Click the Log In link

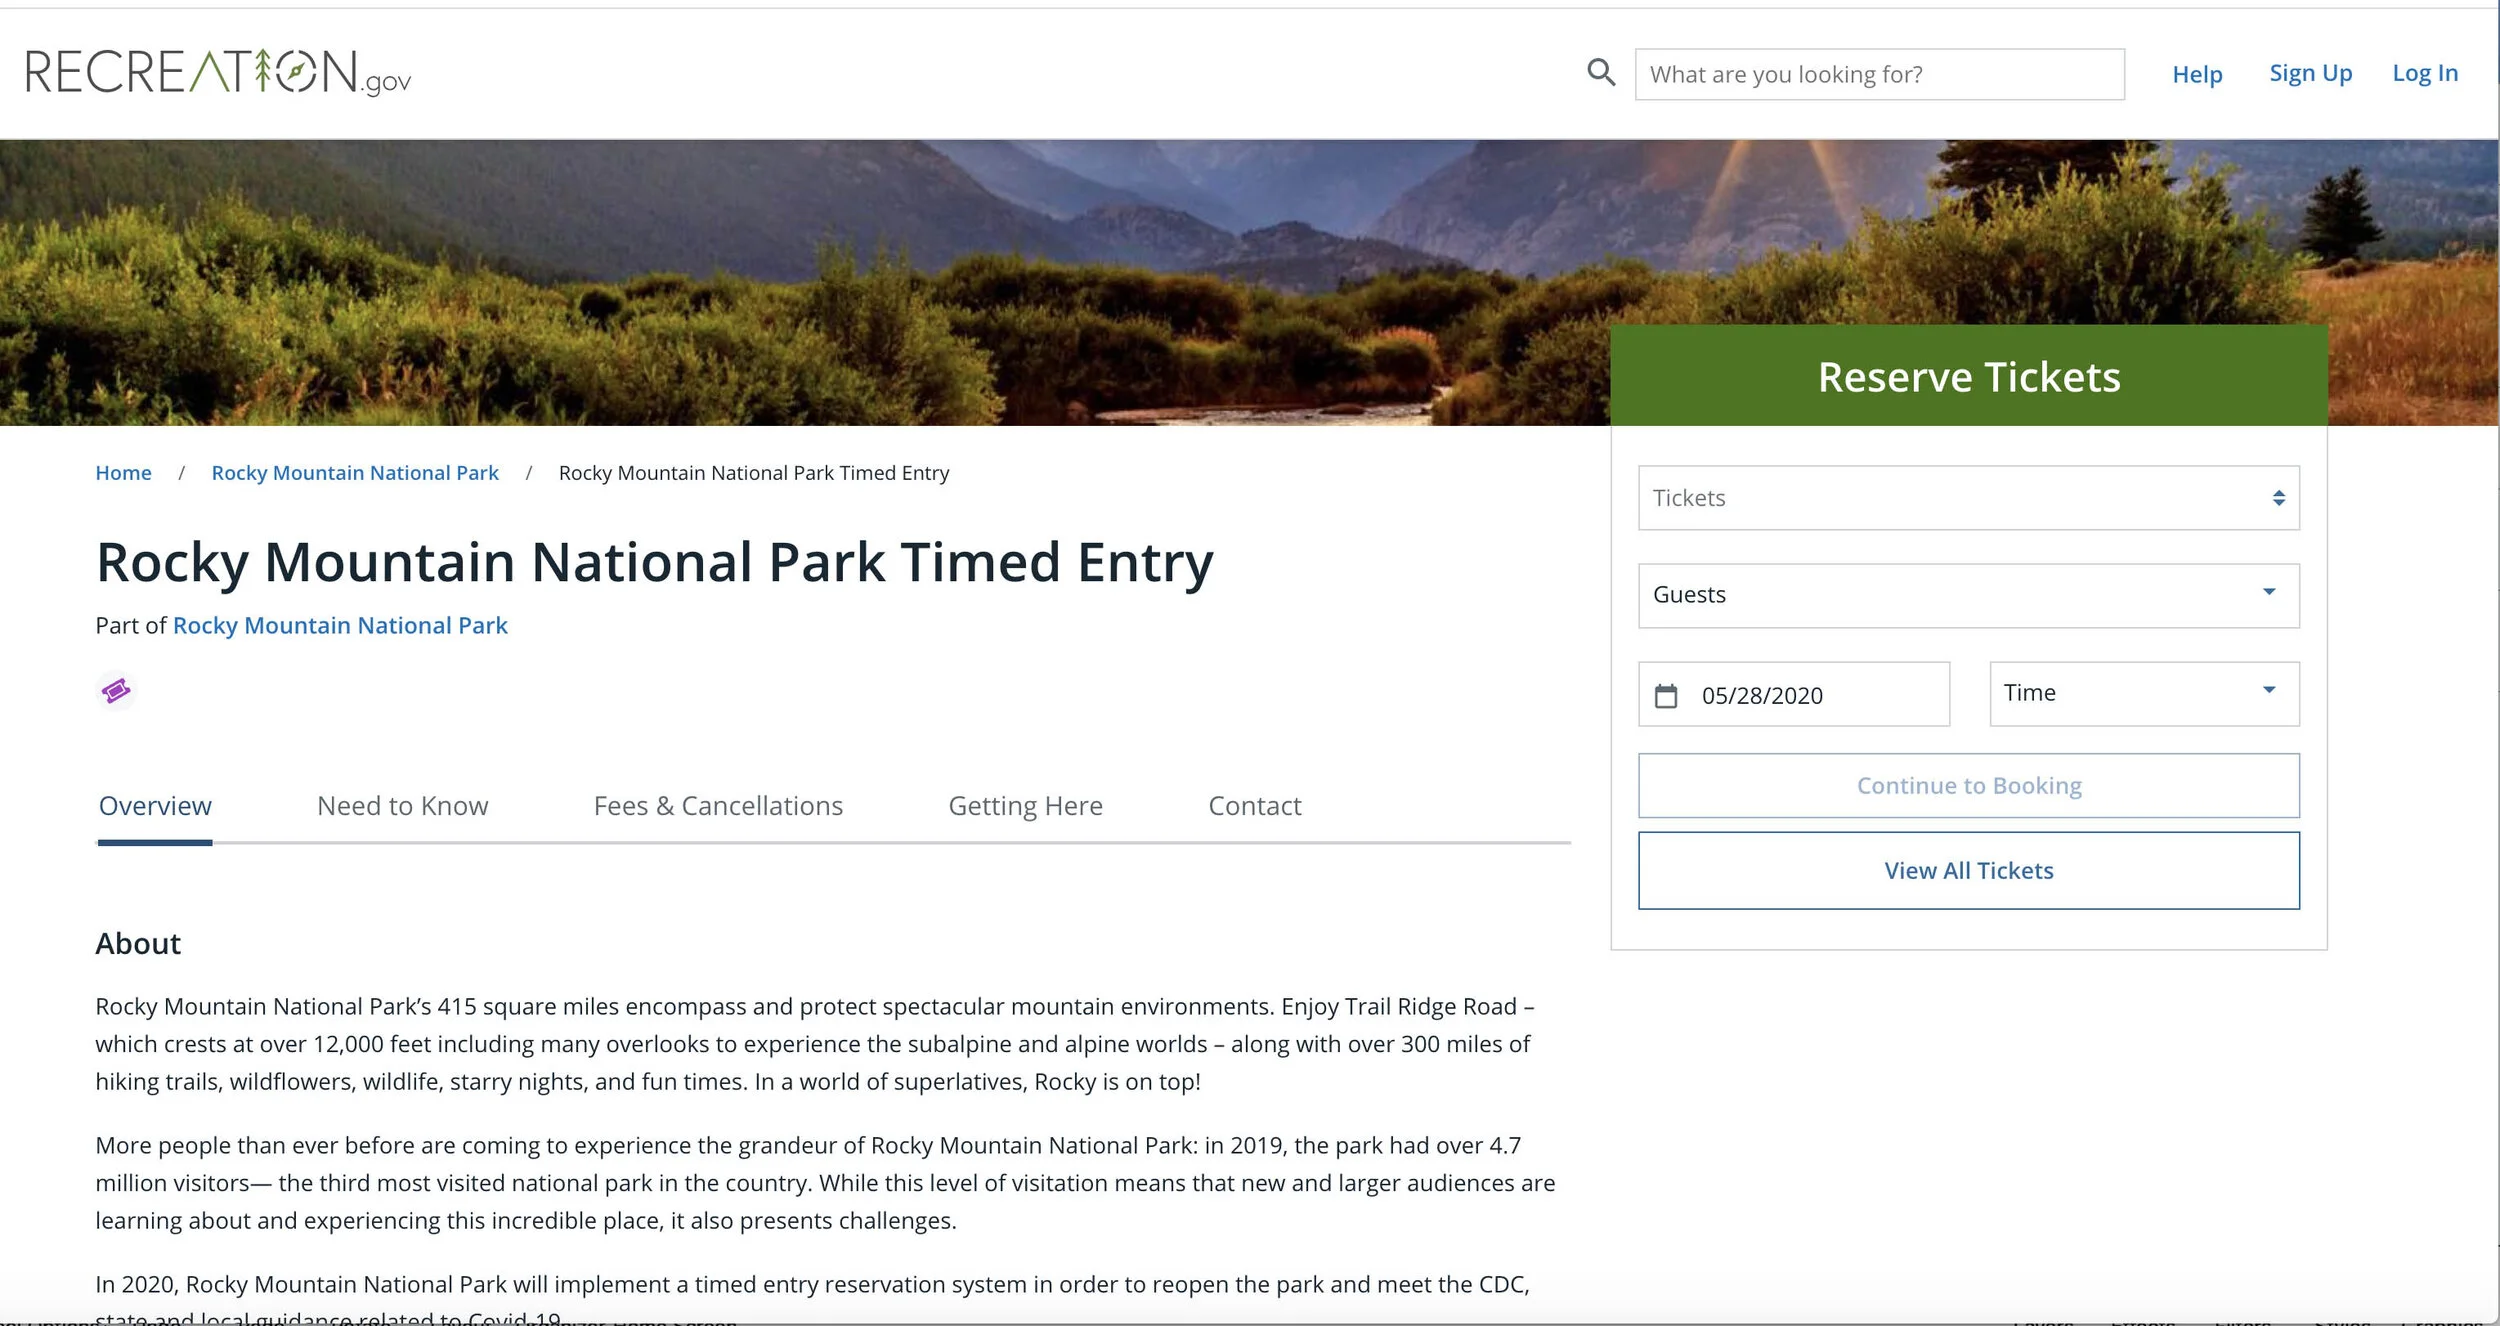click(2424, 73)
